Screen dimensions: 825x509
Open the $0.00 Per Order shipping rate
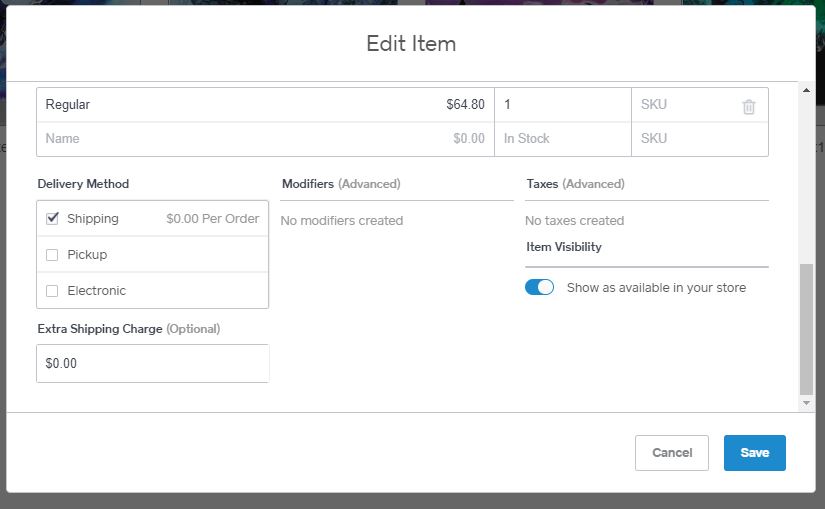(213, 218)
